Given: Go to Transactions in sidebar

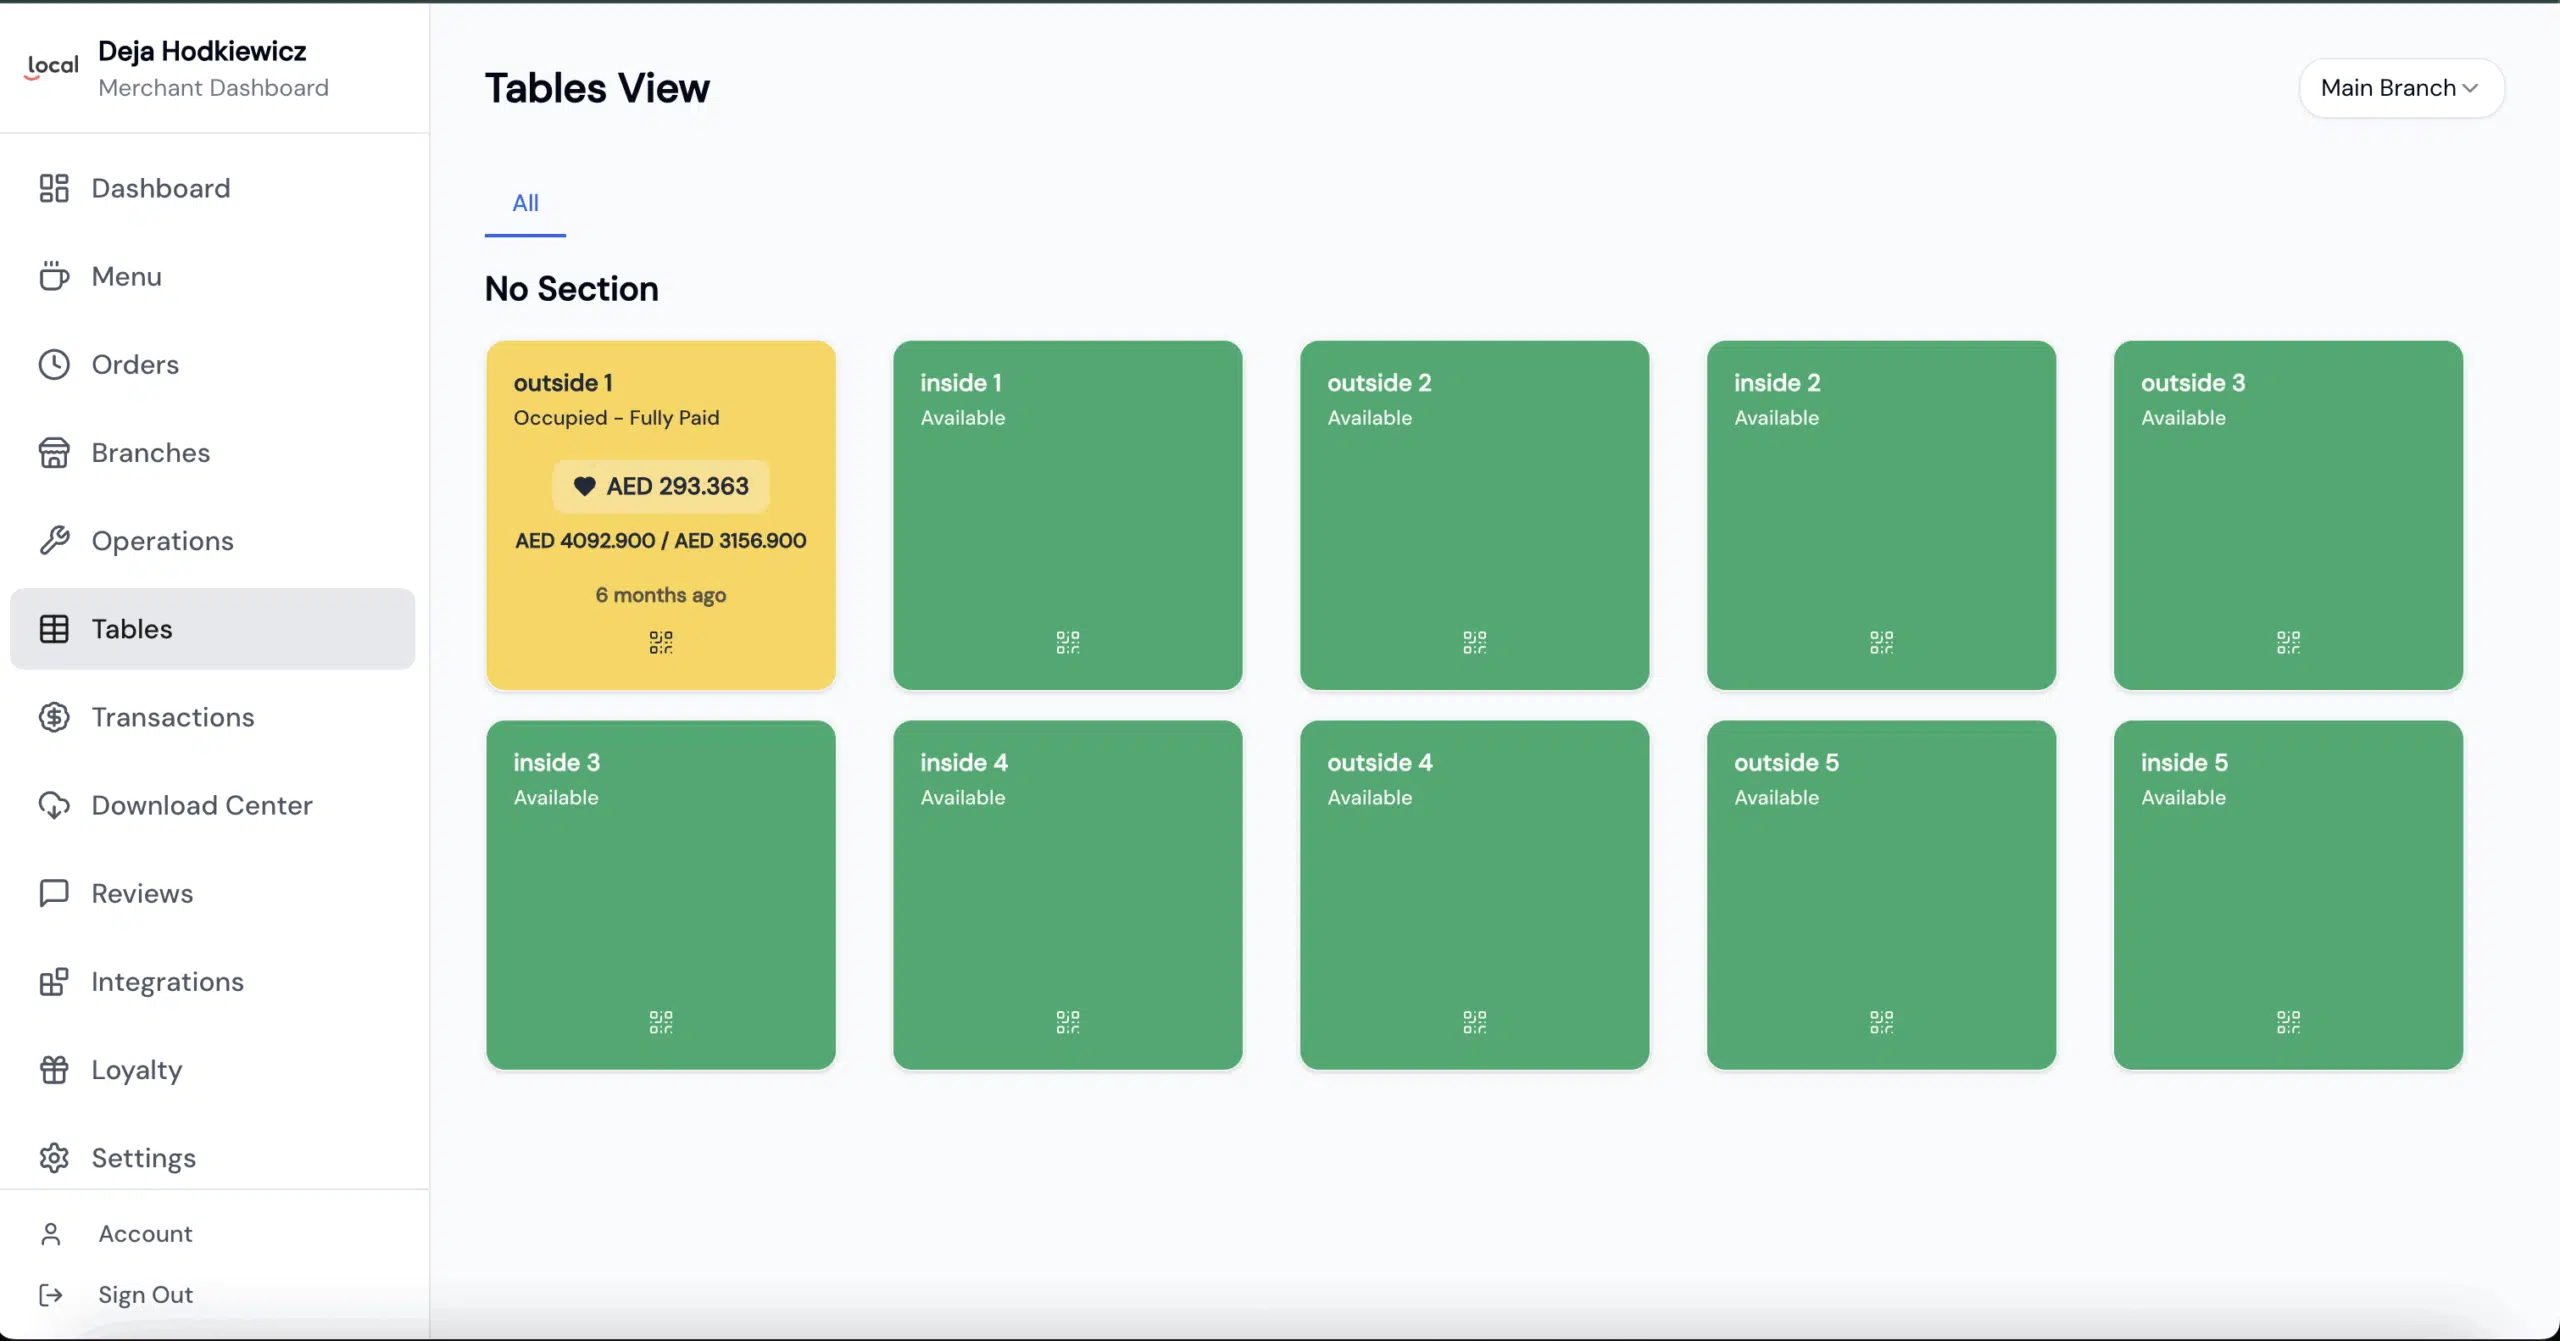Looking at the screenshot, I should pos(172,717).
